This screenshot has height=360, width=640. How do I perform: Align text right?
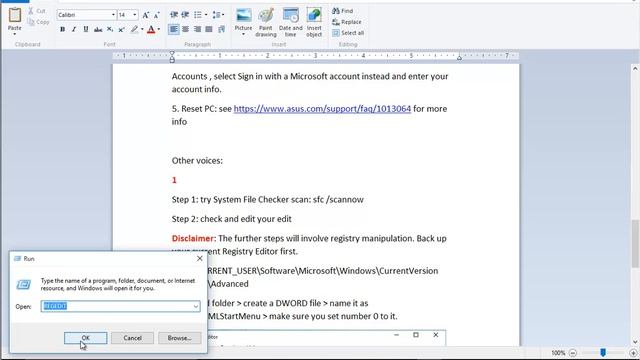coord(198,29)
